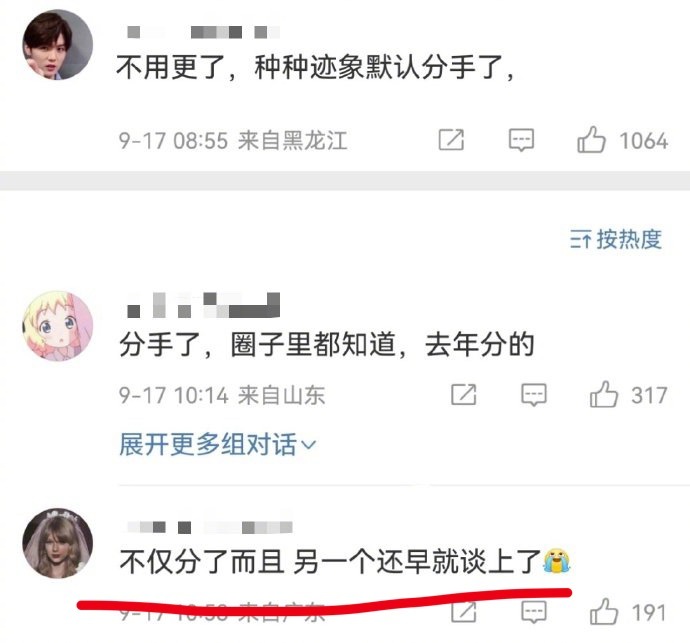
Task: Reply to the Shandong comment
Action: click(x=534, y=394)
